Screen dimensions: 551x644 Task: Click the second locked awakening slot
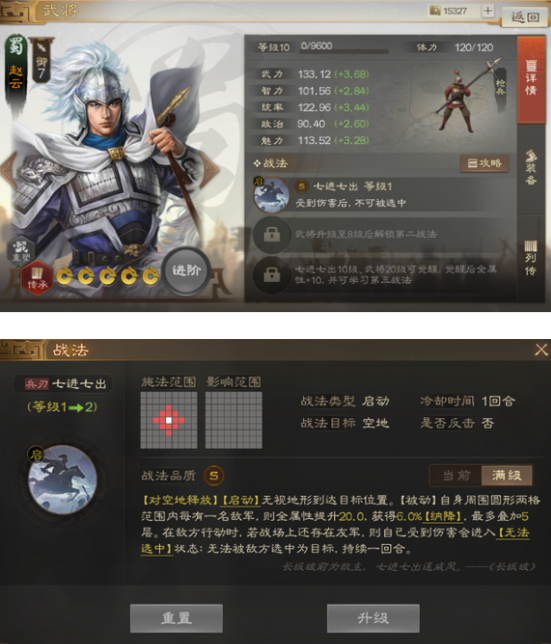click(x=271, y=275)
